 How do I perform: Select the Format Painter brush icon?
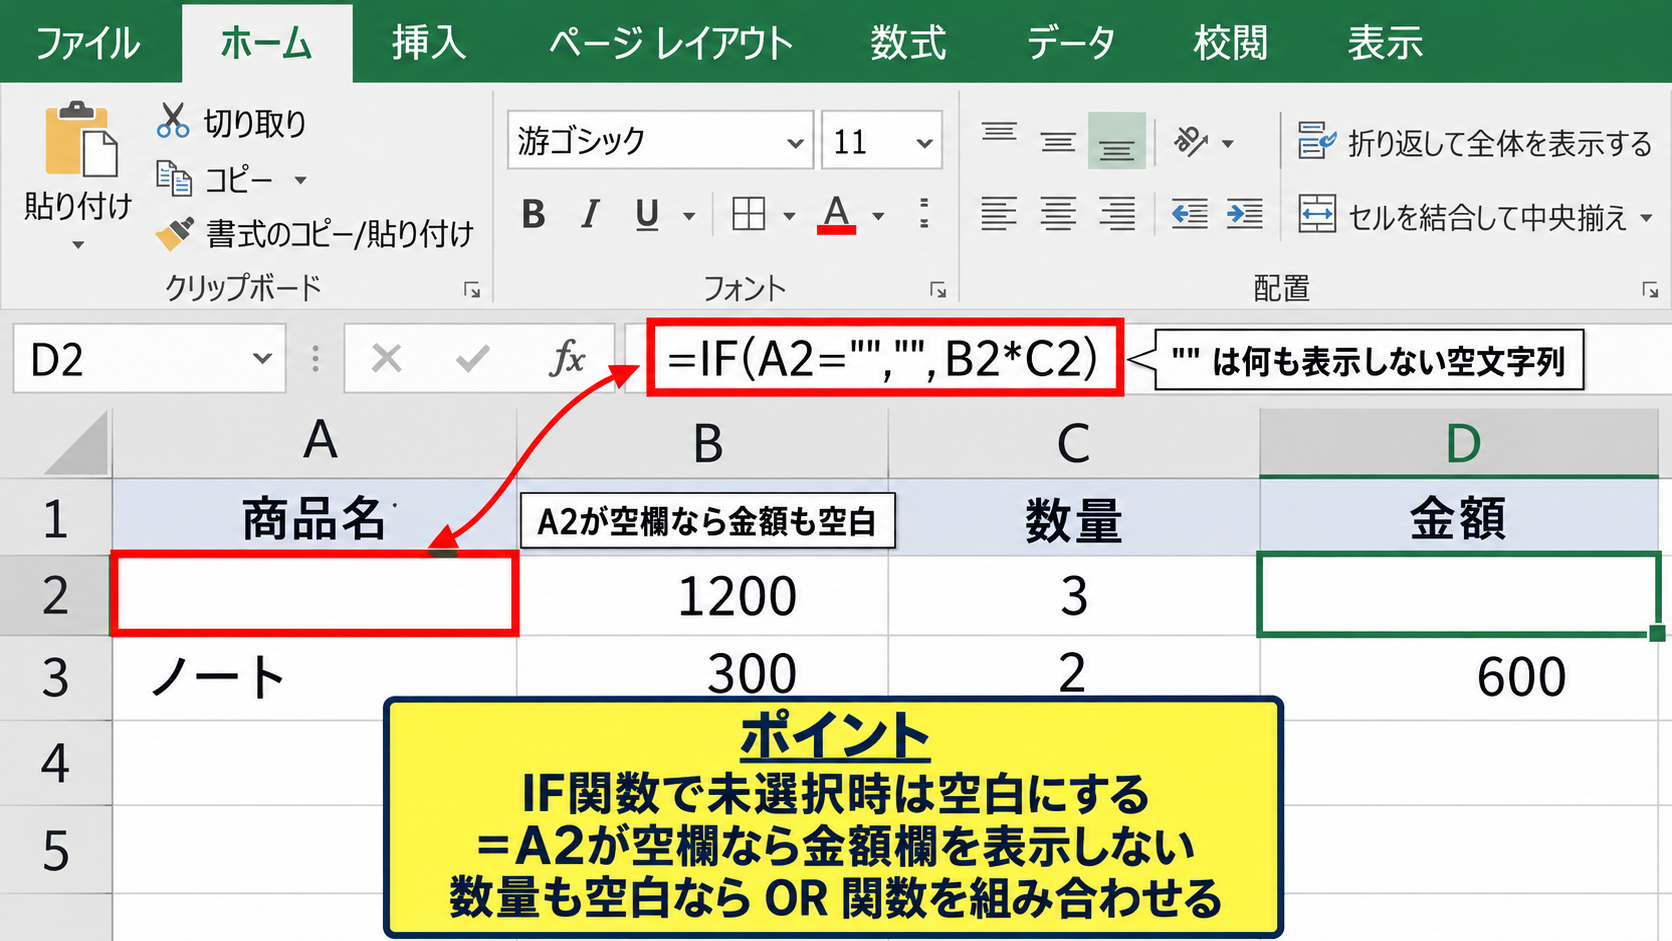click(x=175, y=234)
